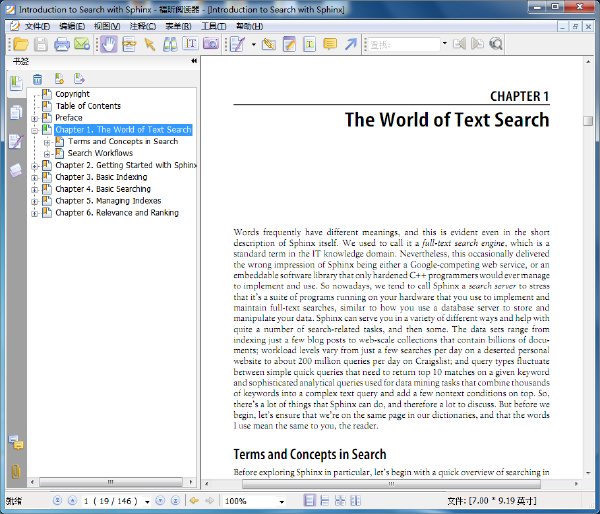
Task: Select the blue arrow drawing tool
Action: (x=350, y=44)
